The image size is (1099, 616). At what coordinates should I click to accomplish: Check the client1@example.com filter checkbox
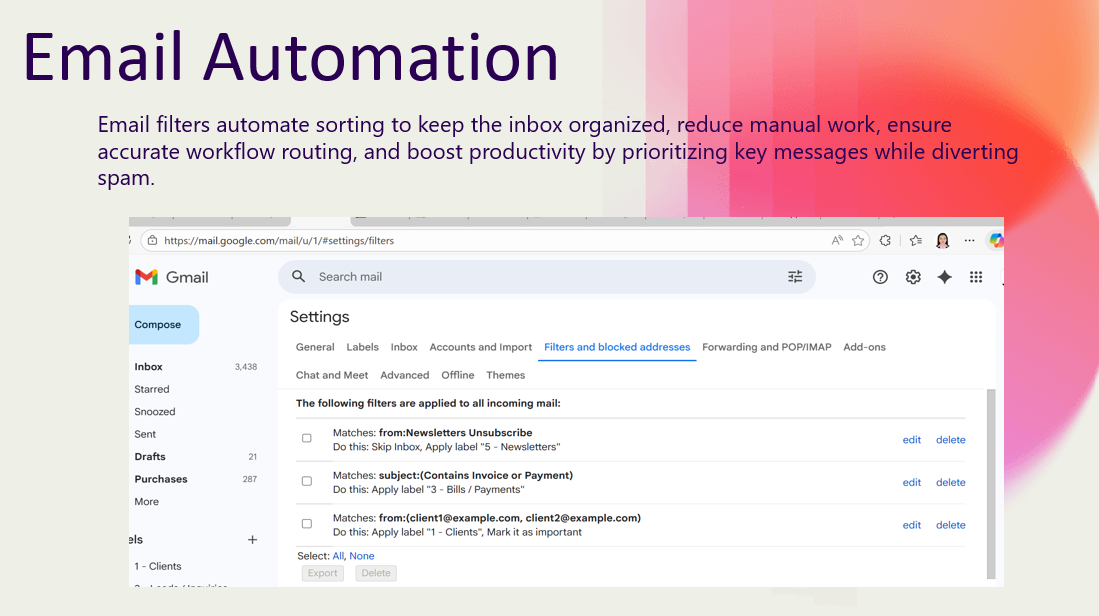(307, 524)
